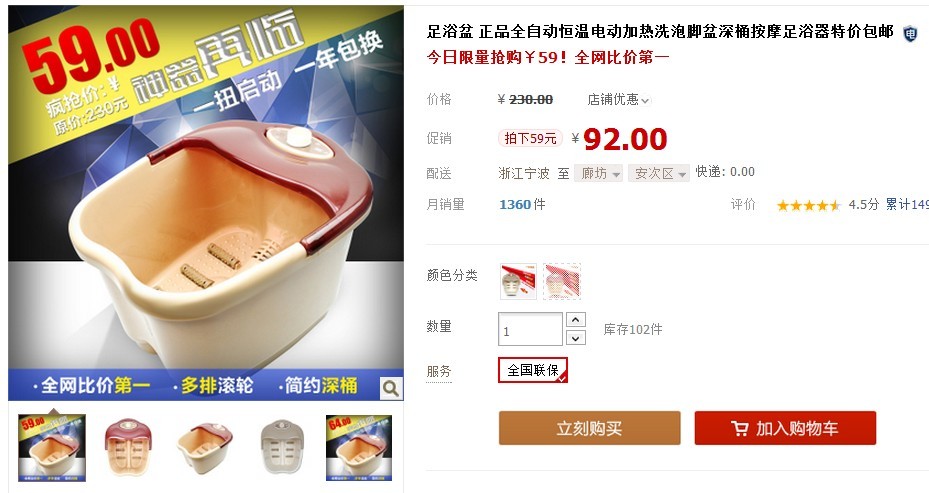Select the first color option swatch
The height and width of the screenshot is (493, 929).
[x=518, y=281]
